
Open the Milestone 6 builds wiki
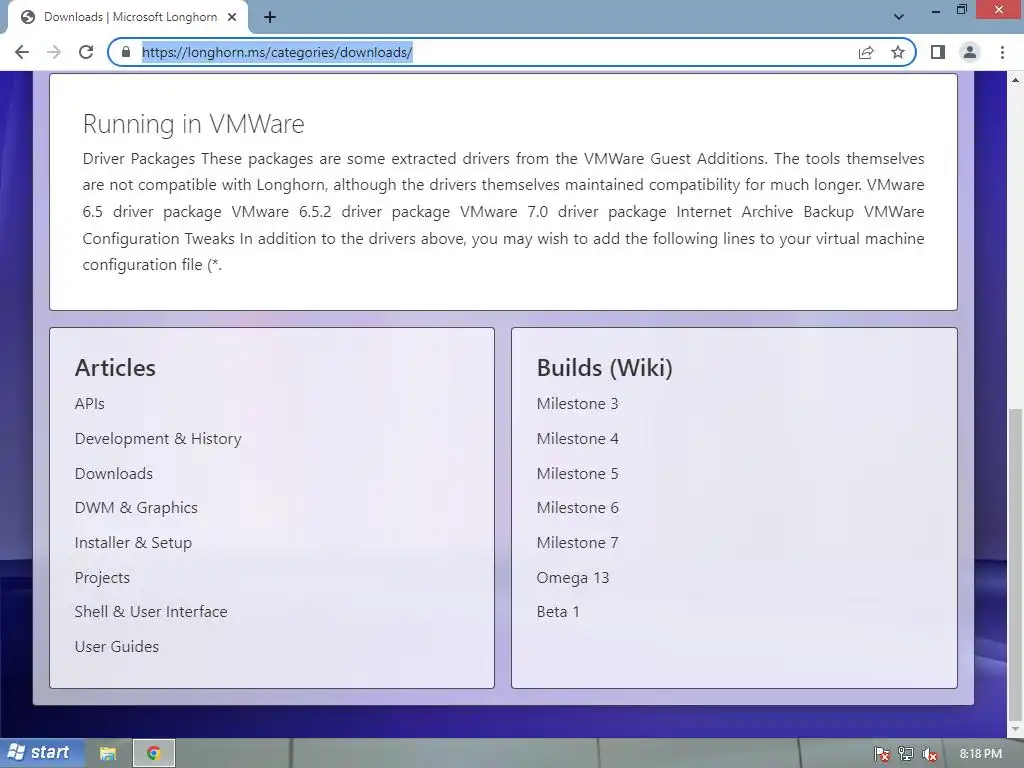pyautogui.click(x=577, y=508)
